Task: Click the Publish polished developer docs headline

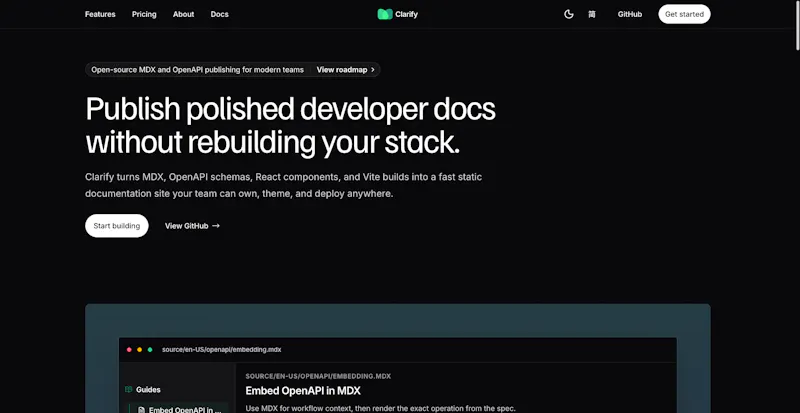Action: click(x=290, y=124)
